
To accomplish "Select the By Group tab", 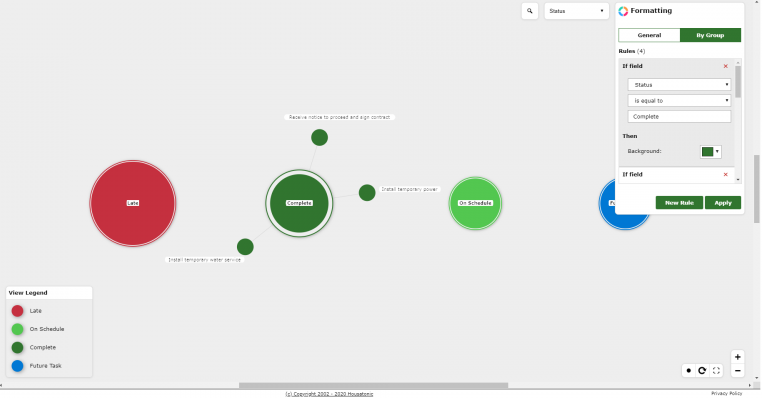I will click(x=710, y=35).
